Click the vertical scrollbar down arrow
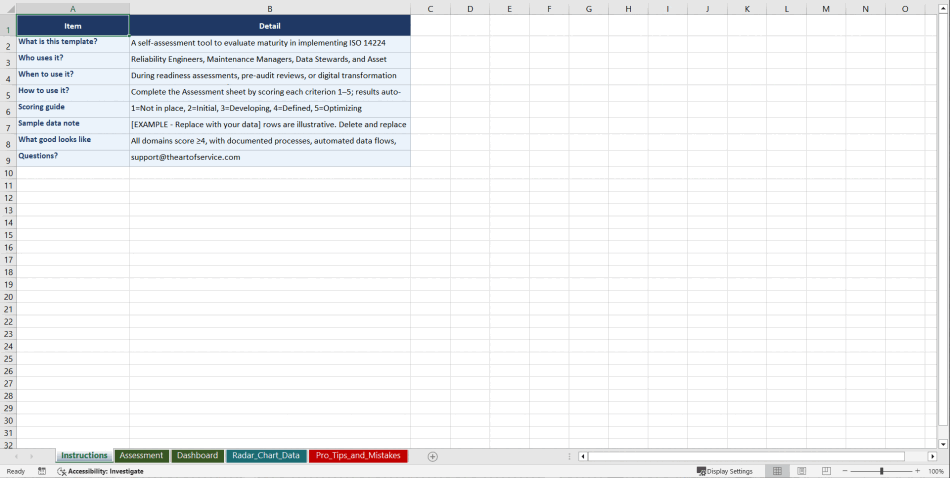This screenshot has height=478, width=950. coord(943,443)
